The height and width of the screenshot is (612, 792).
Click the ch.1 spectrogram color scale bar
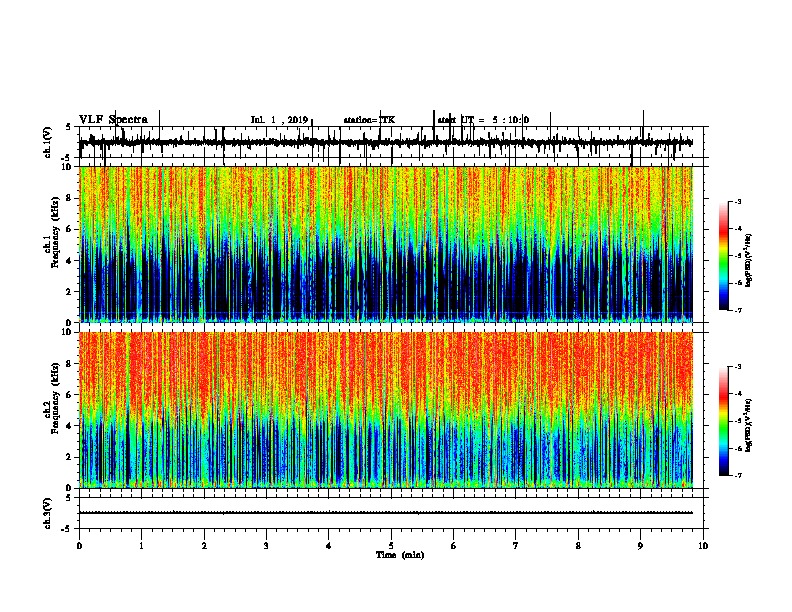(x=723, y=256)
